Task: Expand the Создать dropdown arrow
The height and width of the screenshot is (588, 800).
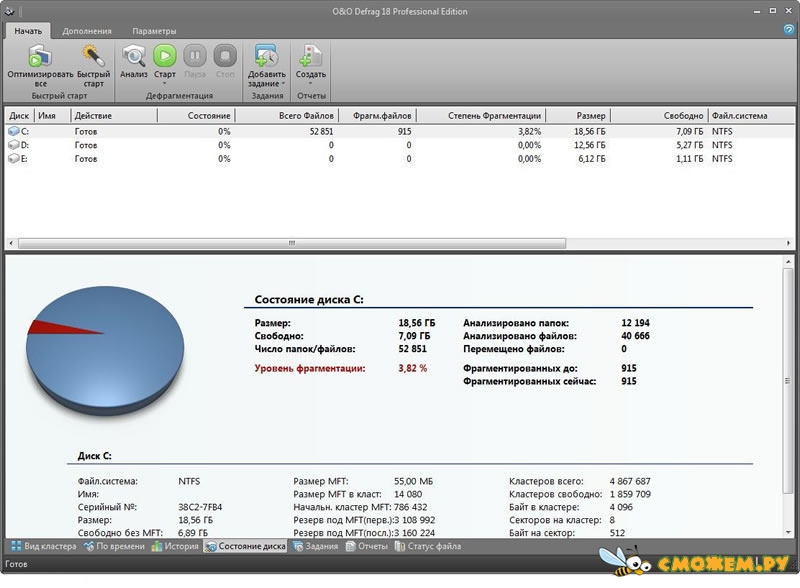Action: click(x=310, y=84)
